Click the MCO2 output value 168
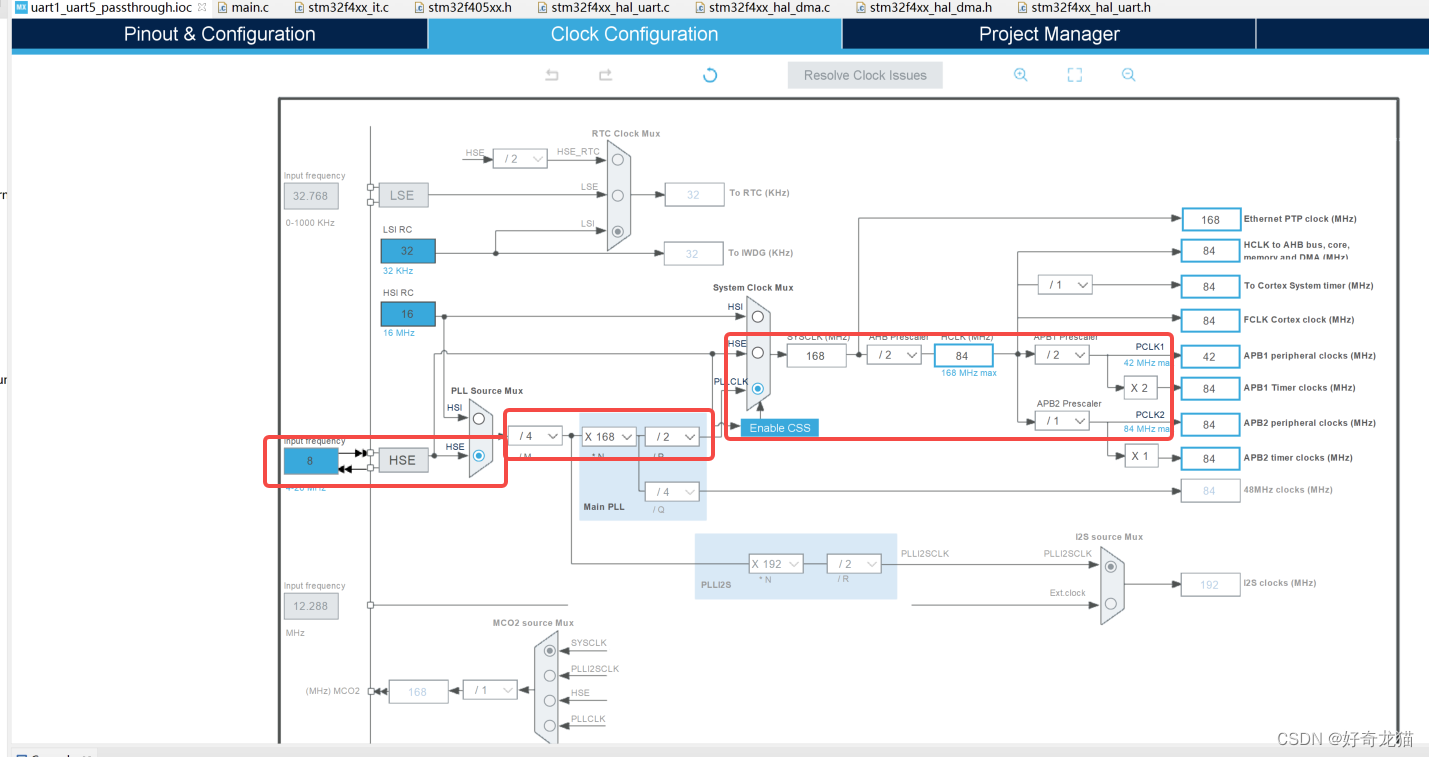Screen dimensions: 1429x757 [418, 691]
